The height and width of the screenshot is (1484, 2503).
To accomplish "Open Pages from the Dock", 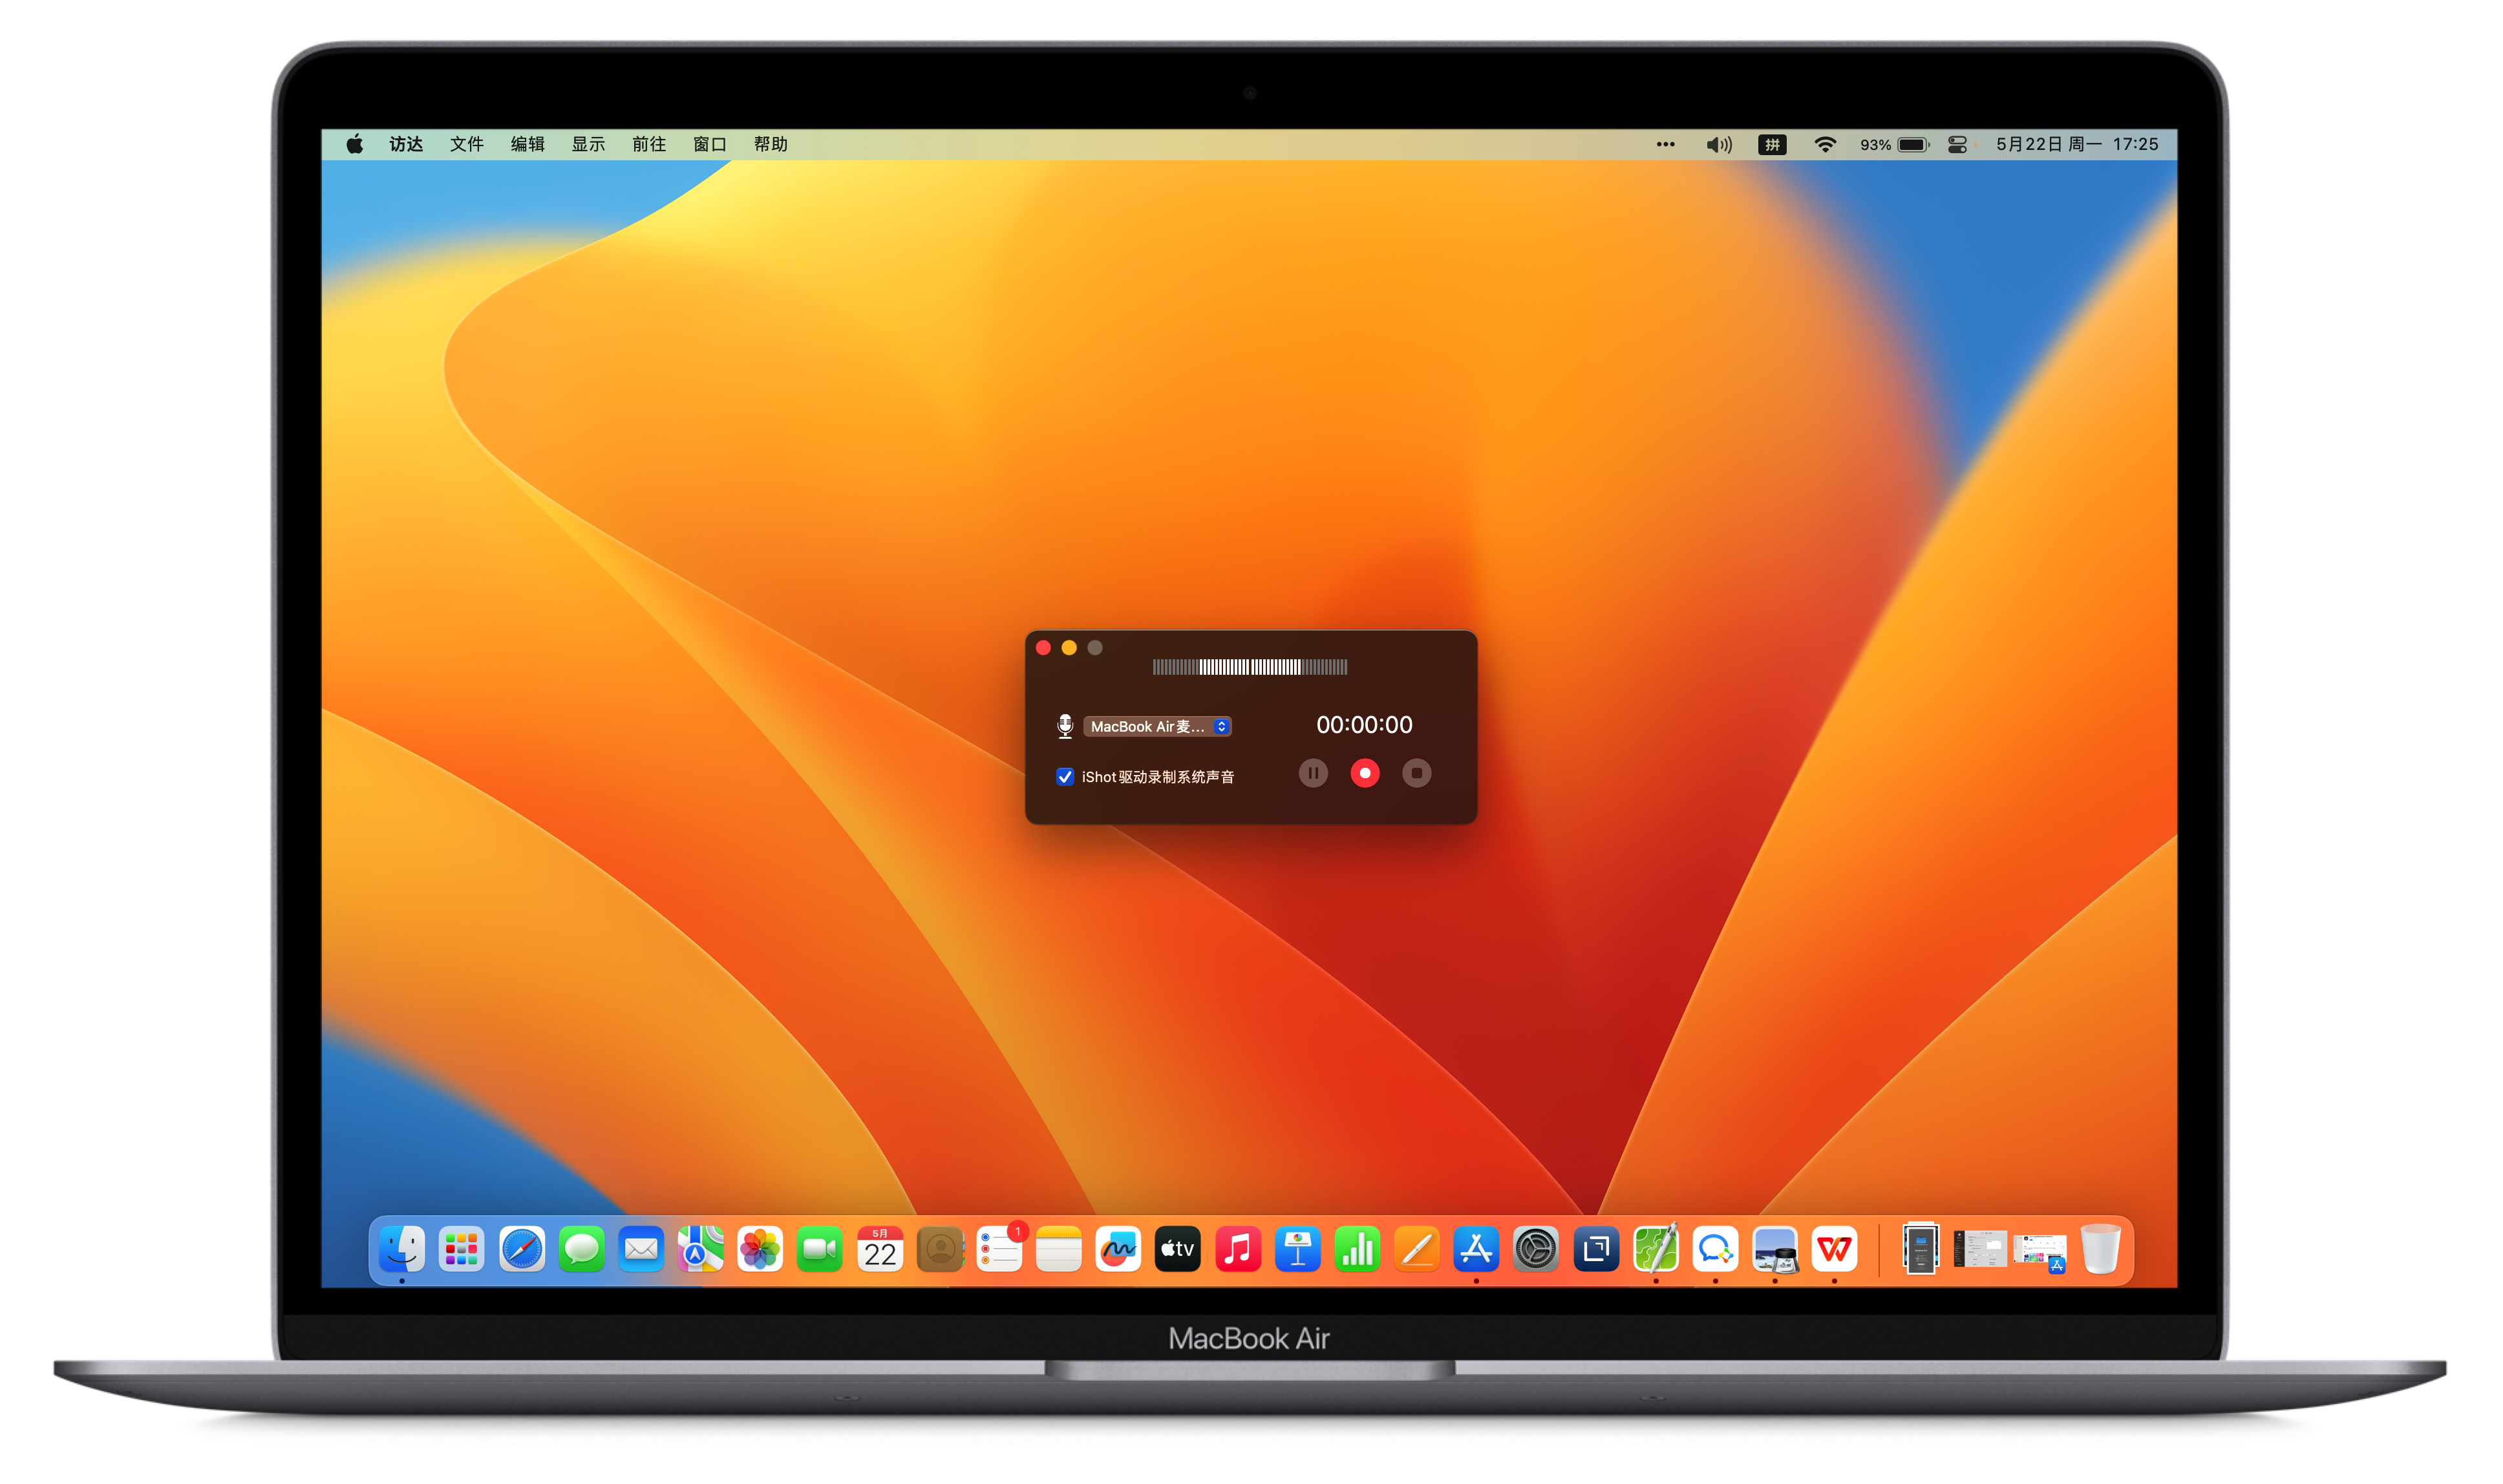I will (x=1417, y=1249).
